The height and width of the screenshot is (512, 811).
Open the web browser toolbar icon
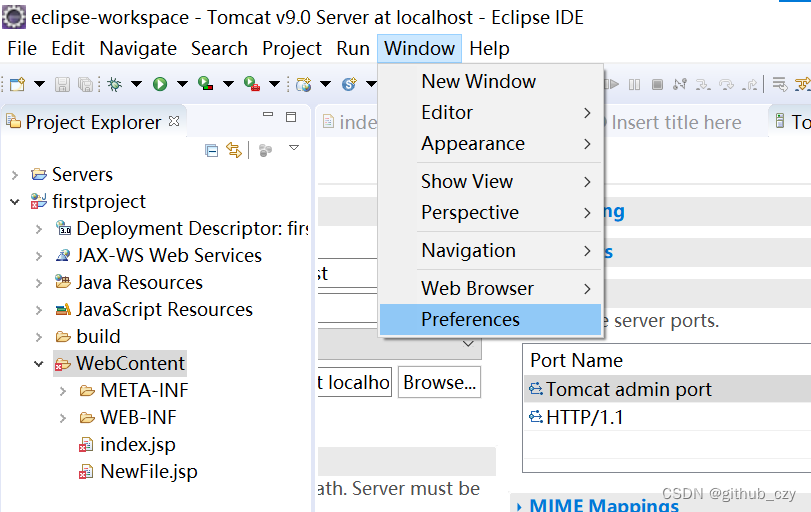coord(304,84)
